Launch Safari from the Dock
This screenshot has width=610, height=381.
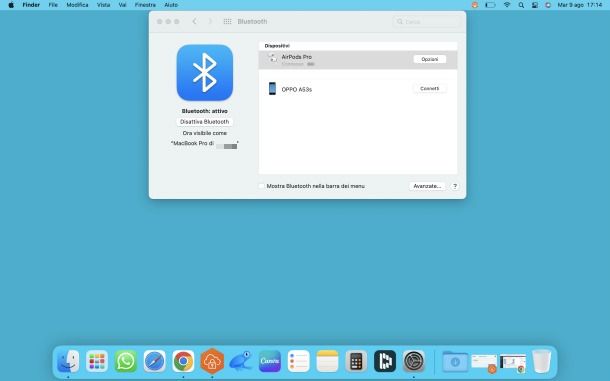[154, 361]
